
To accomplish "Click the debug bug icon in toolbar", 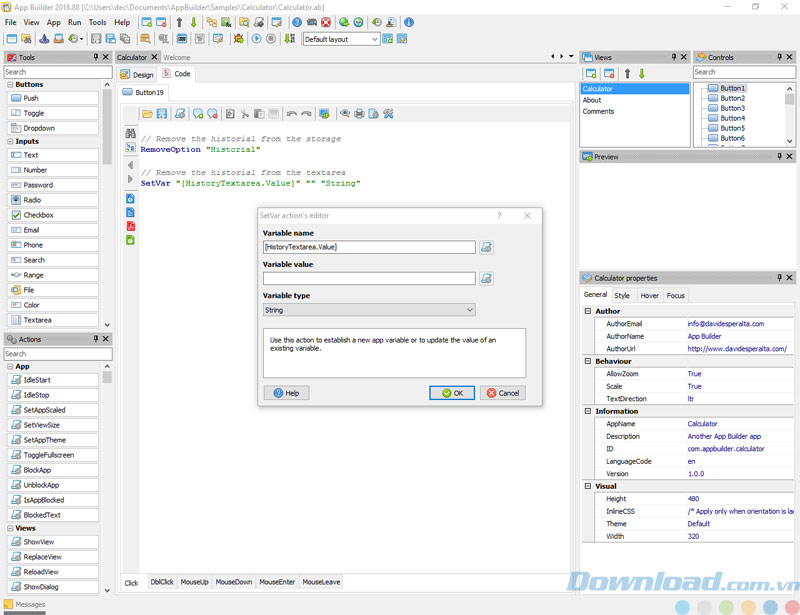I will point(238,39).
